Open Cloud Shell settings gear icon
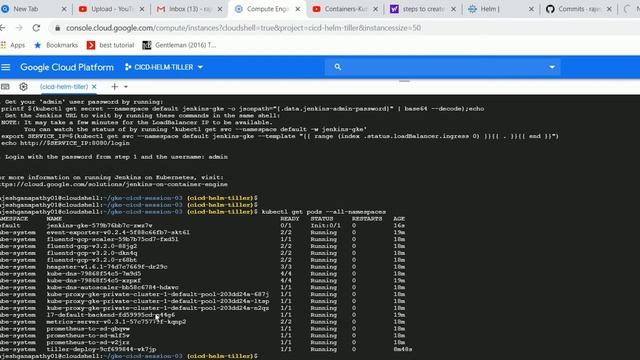The width and height of the screenshot is (640, 360). coord(23,87)
